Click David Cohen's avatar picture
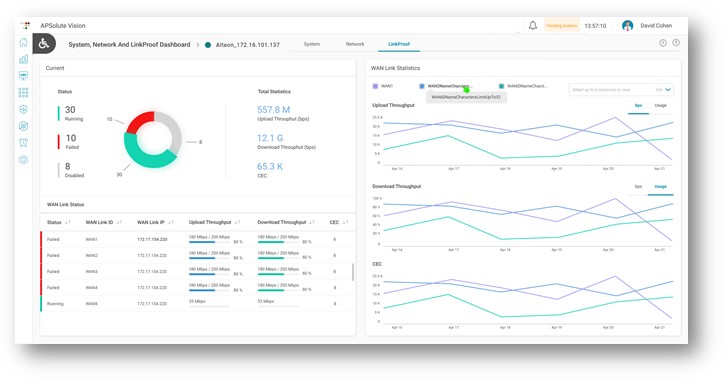The height and width of the screenshot is (380, 724). pos(627,25)
